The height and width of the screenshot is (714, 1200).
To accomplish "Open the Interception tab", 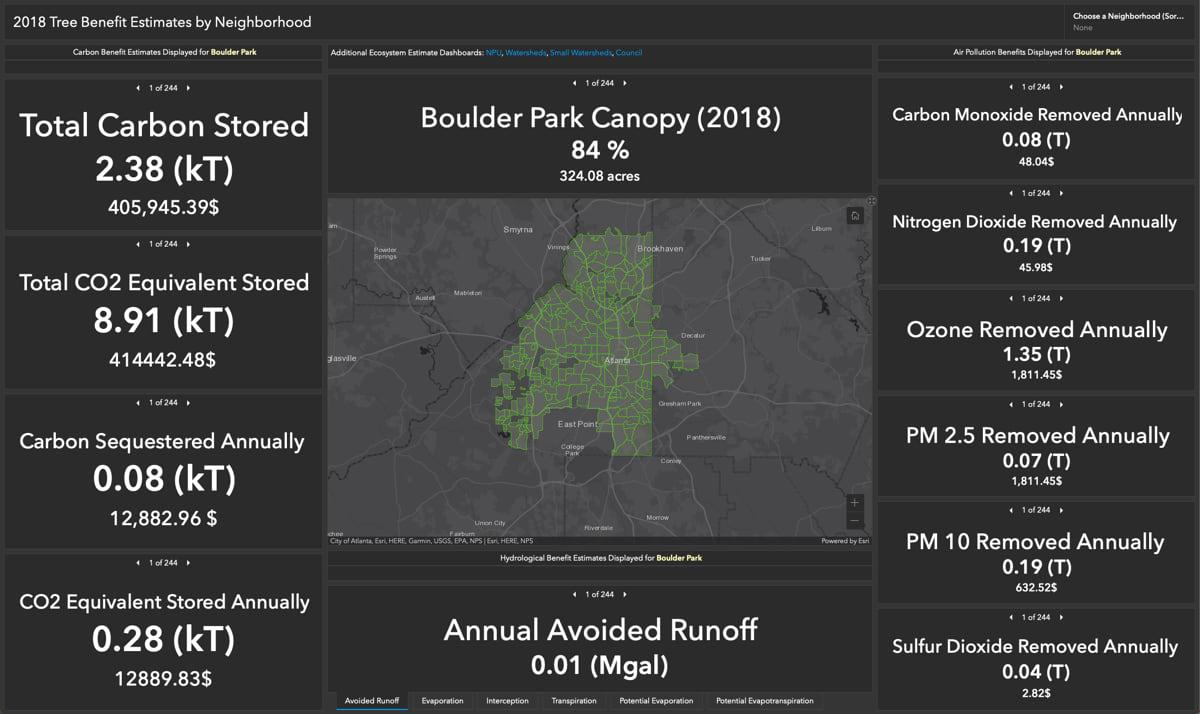I will click(507, 701).
